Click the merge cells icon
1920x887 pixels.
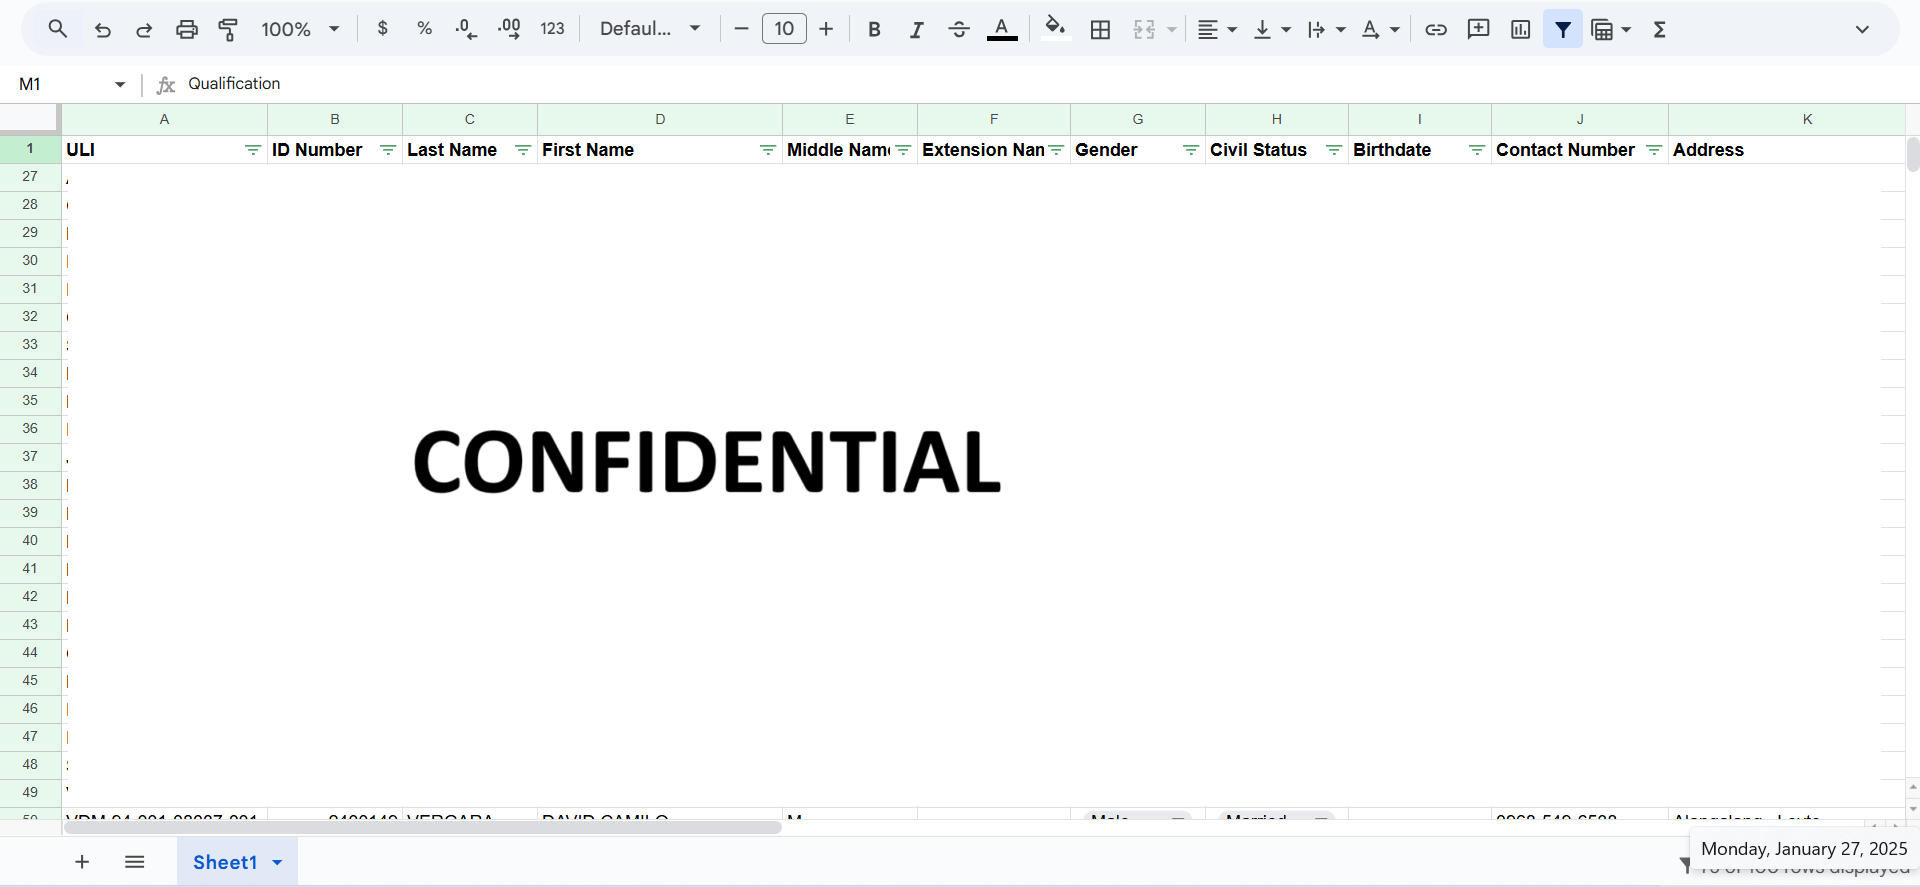tap(1144, 29)
